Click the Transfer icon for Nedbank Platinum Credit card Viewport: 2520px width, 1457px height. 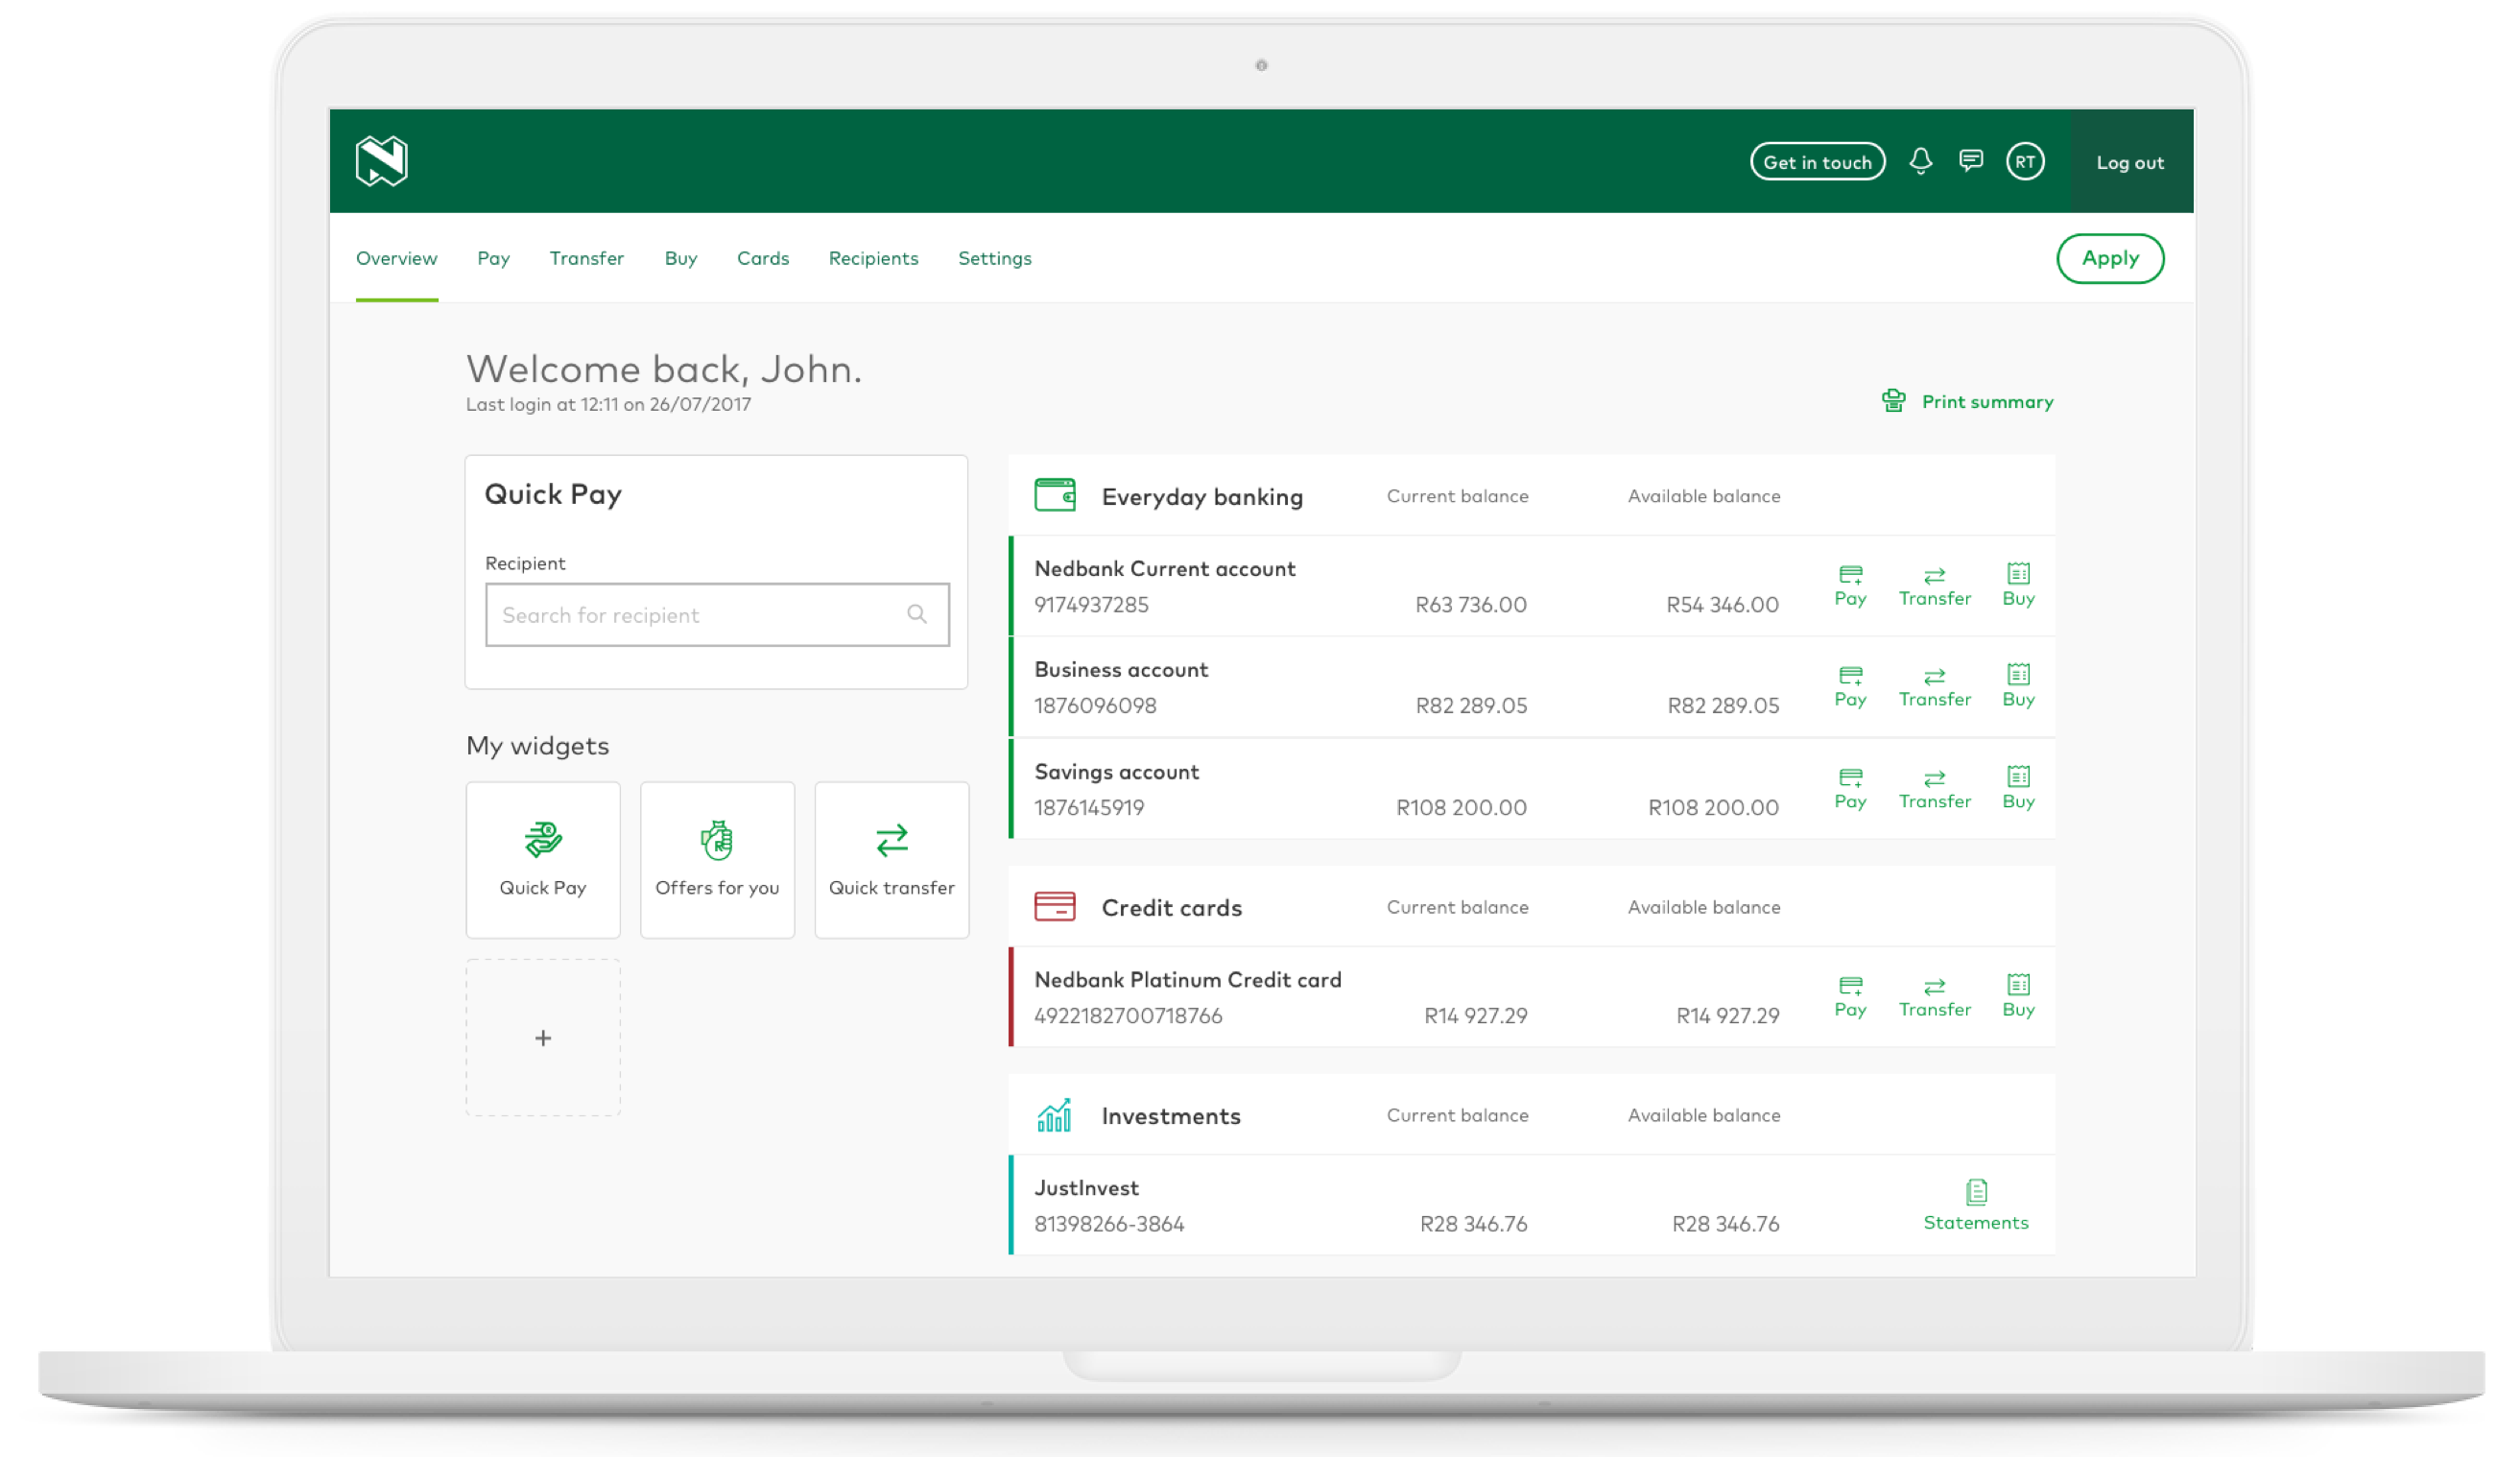(1932, 993)
